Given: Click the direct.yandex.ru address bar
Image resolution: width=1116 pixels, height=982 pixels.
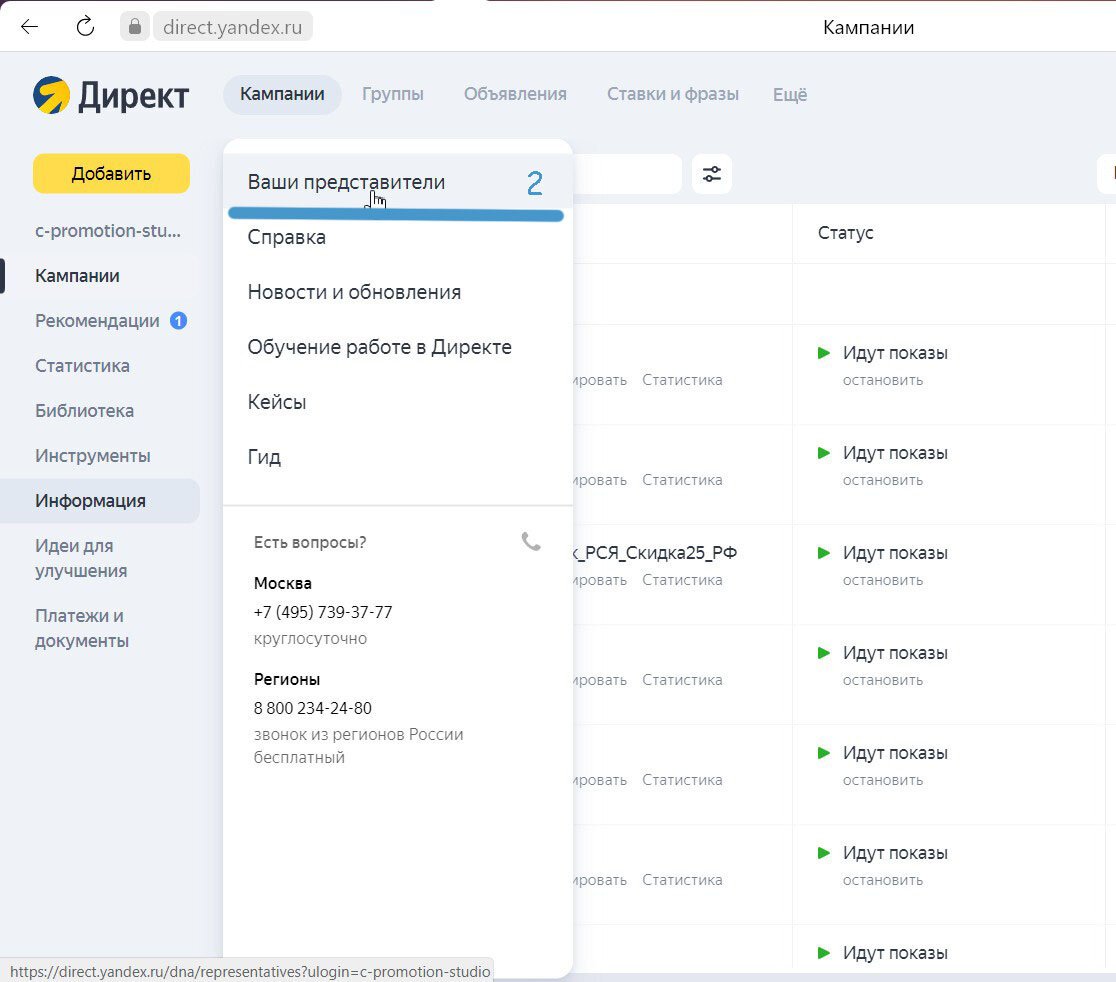Looking at the screenshot, I should pyautogui.click(x=232, y=27).
